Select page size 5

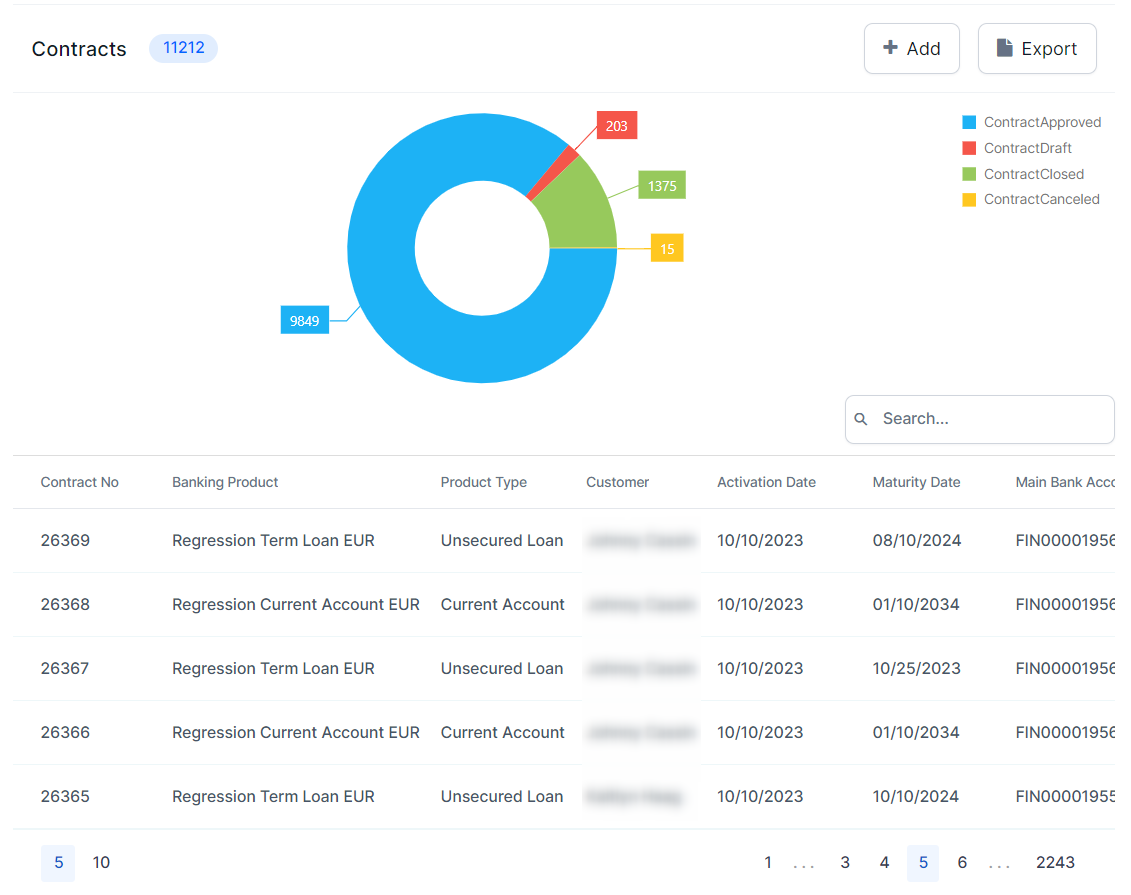[x=58, y=862]
